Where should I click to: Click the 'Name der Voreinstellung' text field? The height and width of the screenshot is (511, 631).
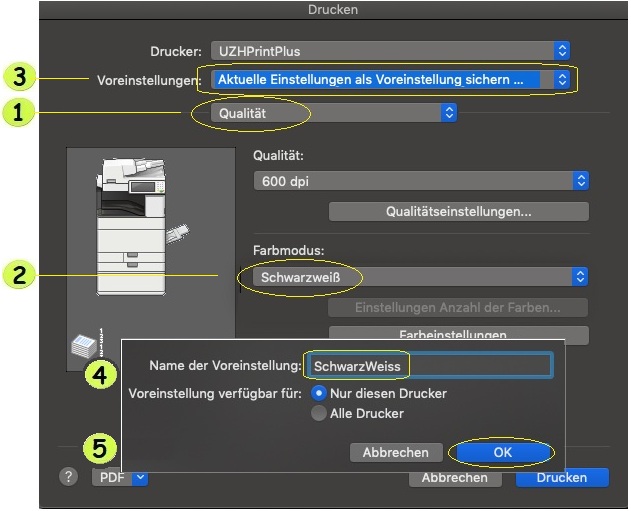click(429, 366)
